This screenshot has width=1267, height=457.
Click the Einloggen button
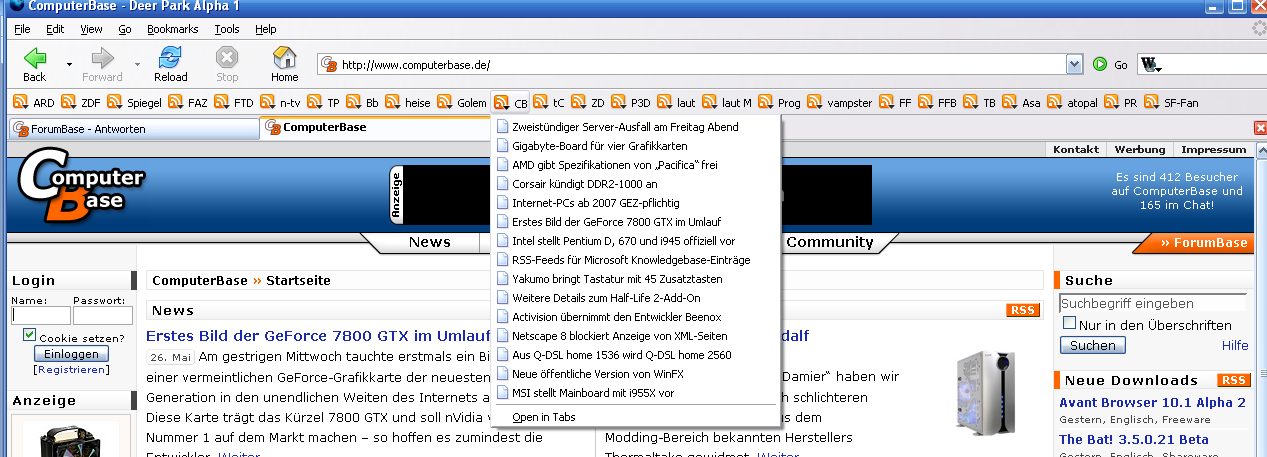[x=71, y=354]
